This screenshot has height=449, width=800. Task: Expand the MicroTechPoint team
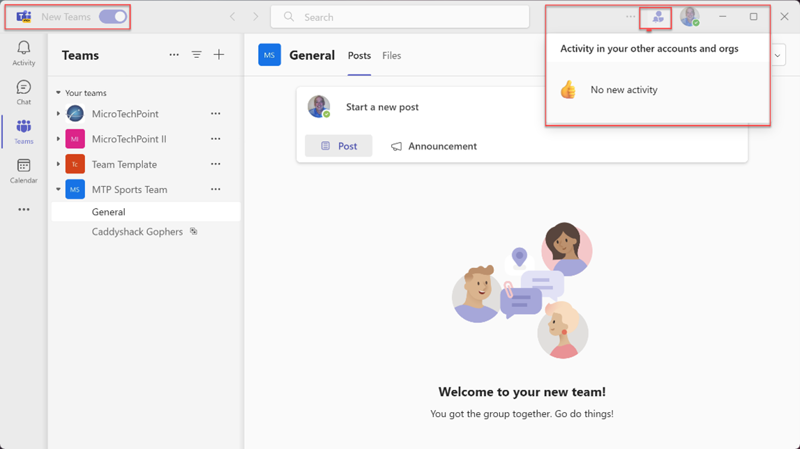pos(58,114)
